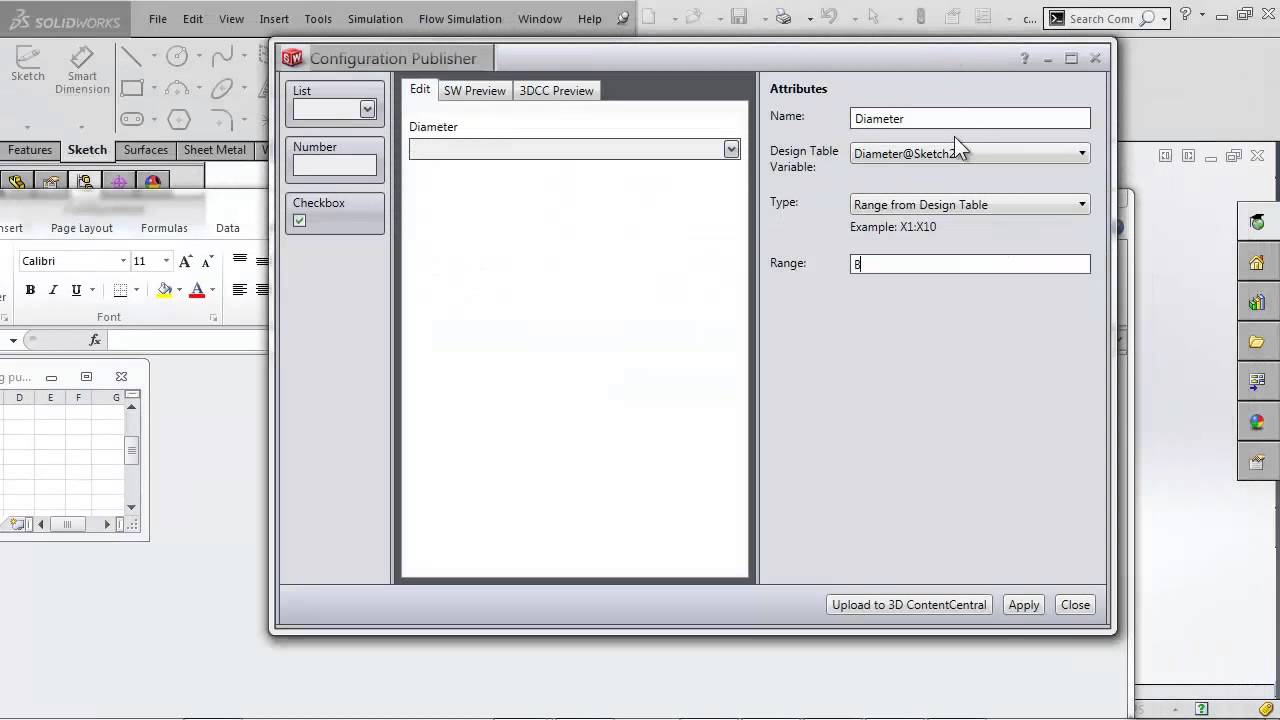The width and height of the screenshot is (1280, 720).
Task: Select the Line sketch tool
Action: pos(131,57)
